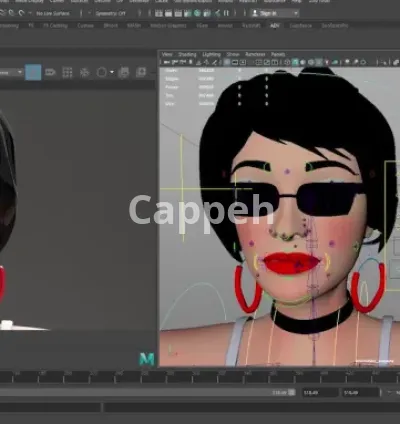Open the green Hypershade sphere icon
This screenshot has height=424, width=400.
click(x=197, y=13)
